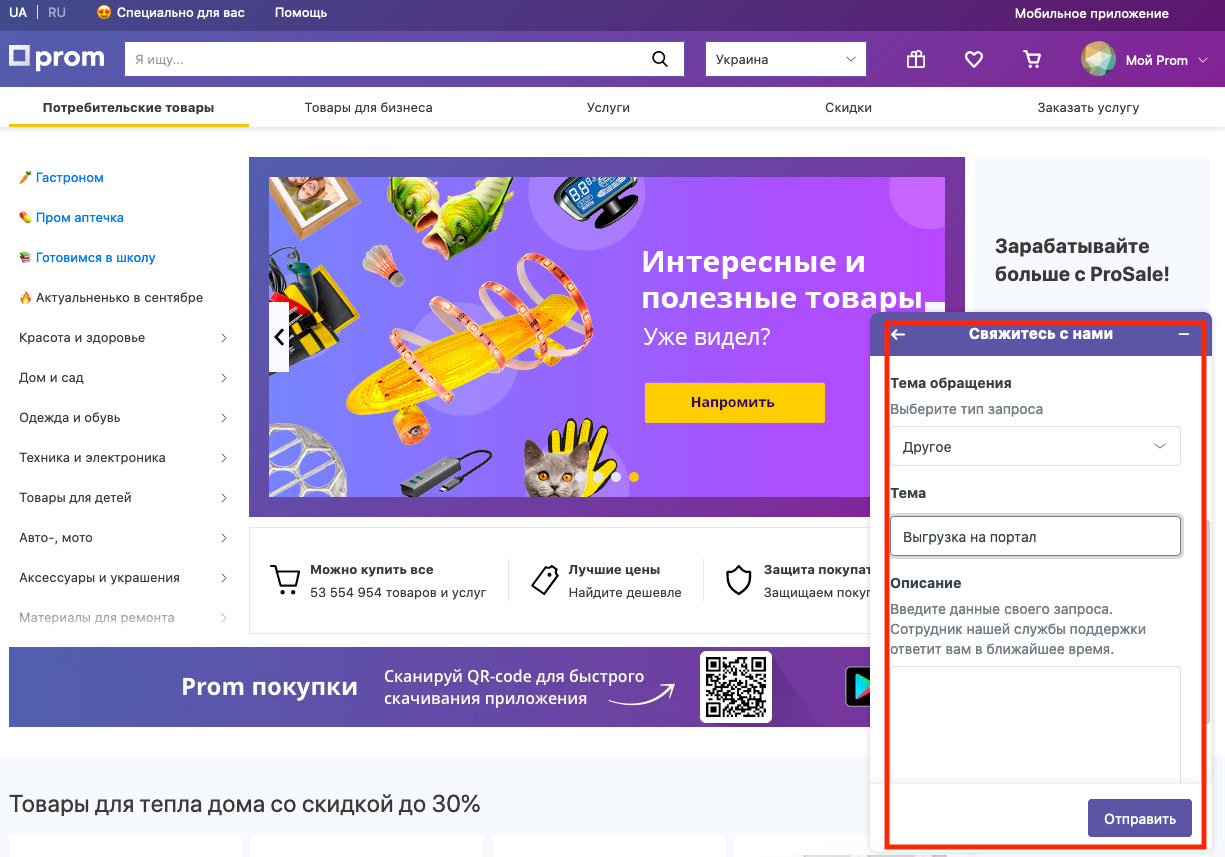Open the Украина region dropdown
This screenshot has height=857, width=1225.
(x=786, y=59)
